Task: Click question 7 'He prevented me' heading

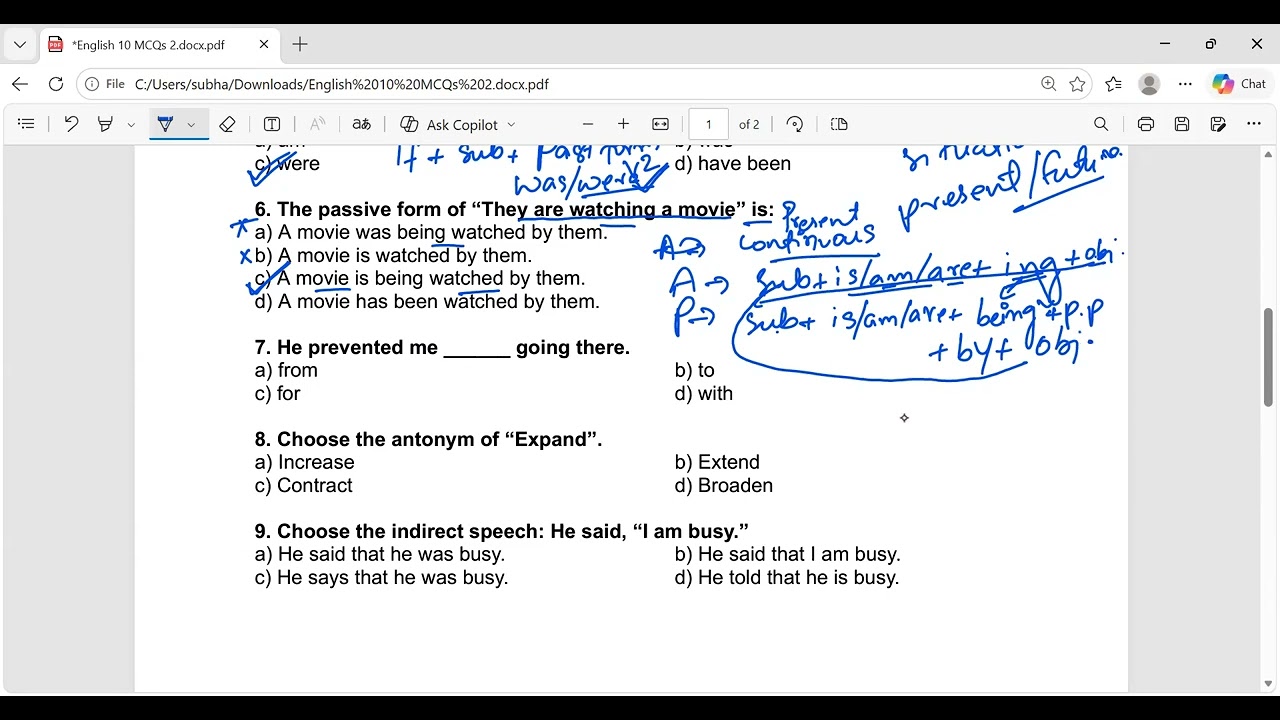Action: click(x=442, y=347)
